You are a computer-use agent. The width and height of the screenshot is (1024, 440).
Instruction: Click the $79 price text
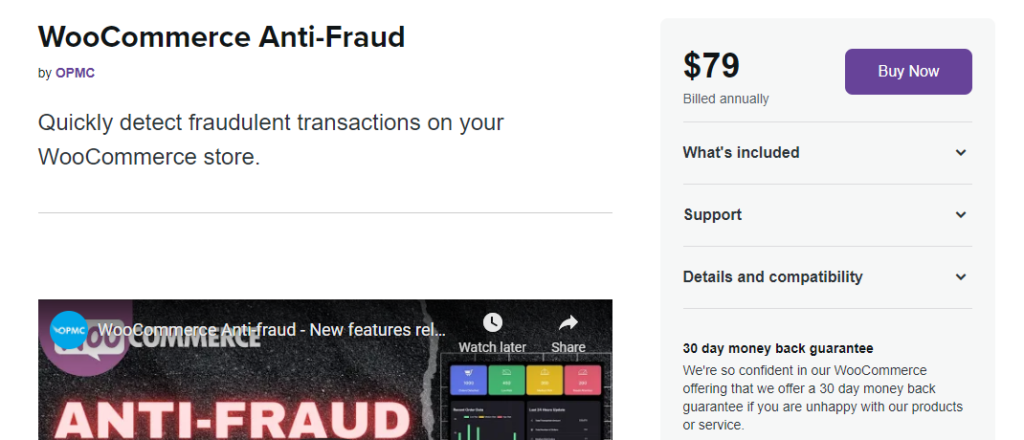tap(711, 66)
